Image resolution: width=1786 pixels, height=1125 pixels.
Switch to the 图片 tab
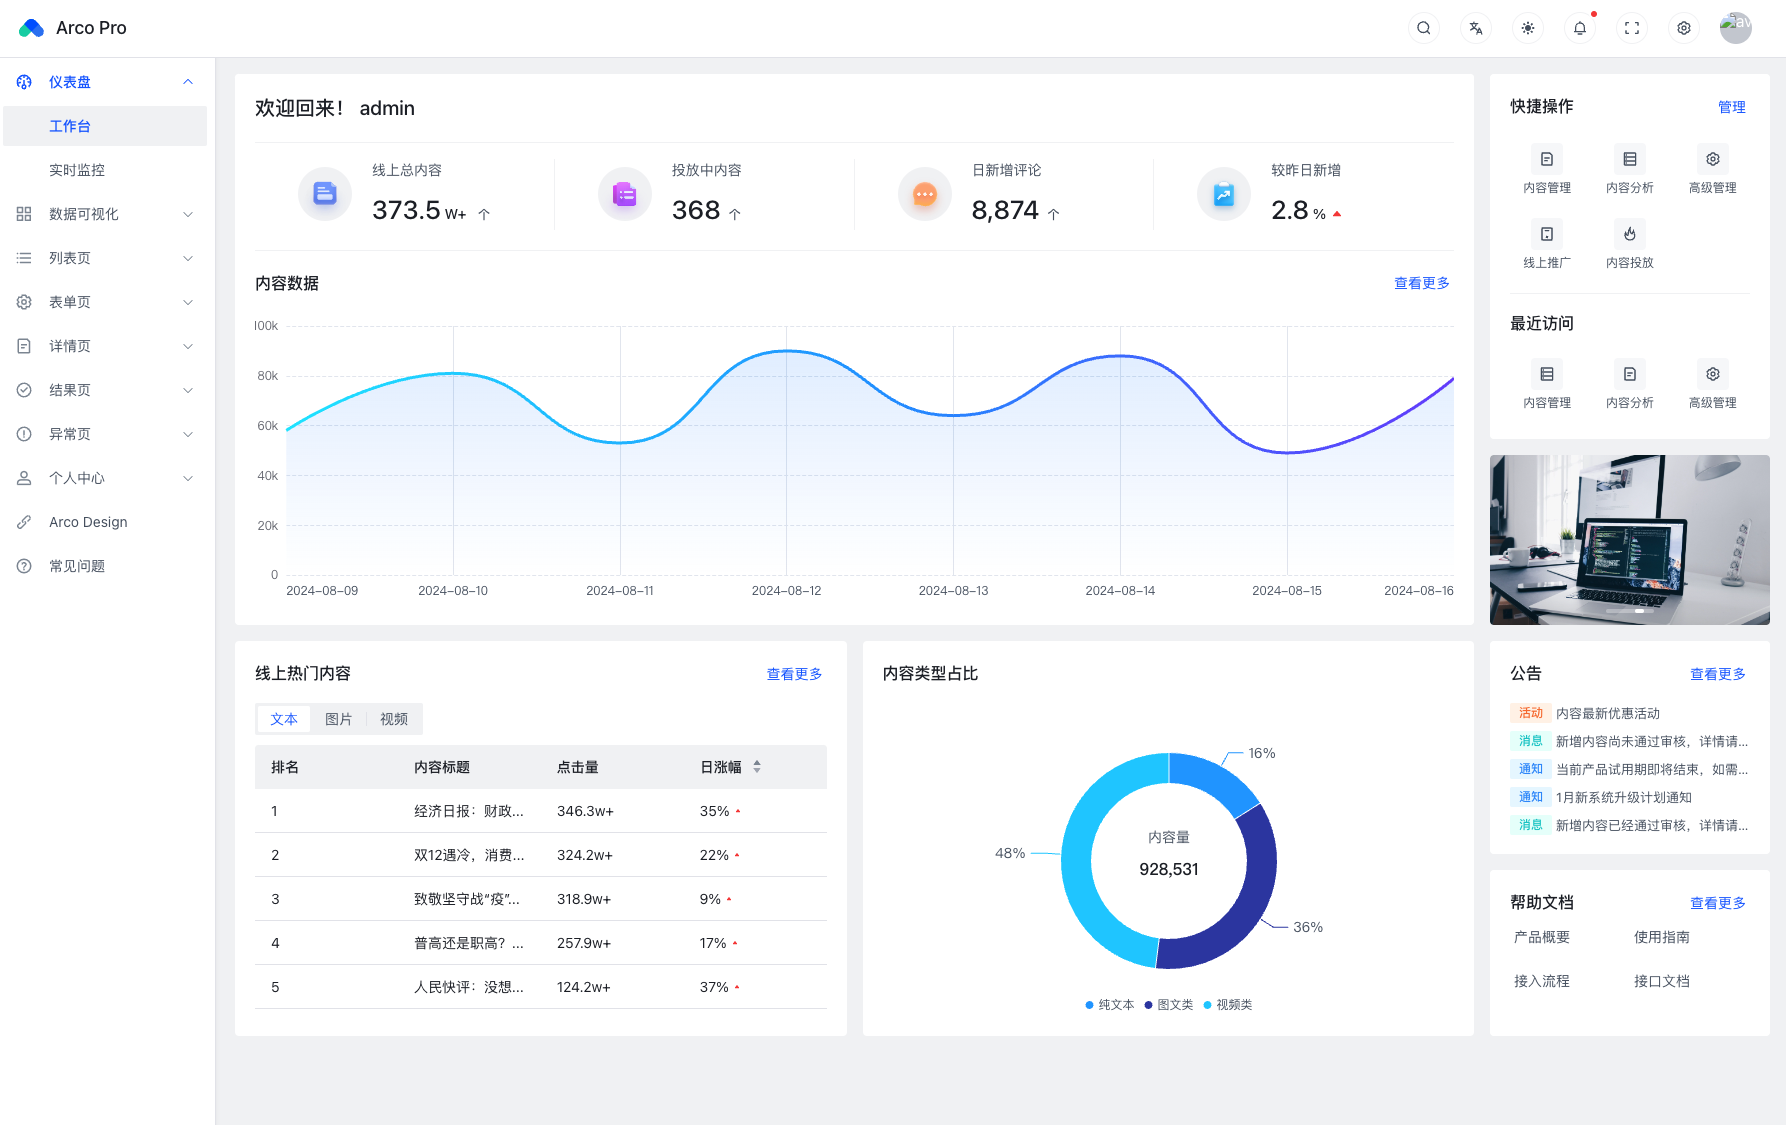(339, 719)
